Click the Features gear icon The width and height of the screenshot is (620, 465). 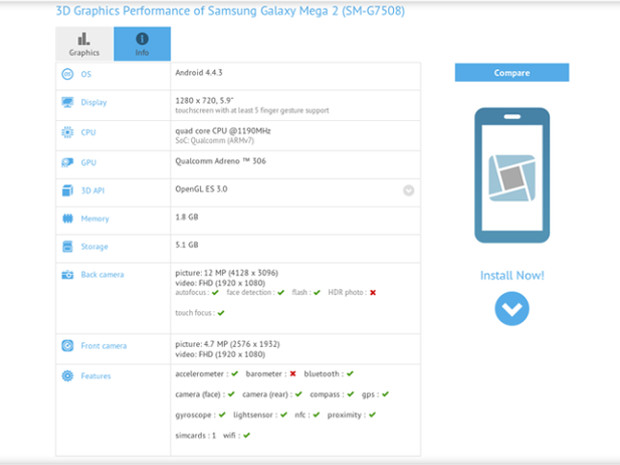pos(68,376)
